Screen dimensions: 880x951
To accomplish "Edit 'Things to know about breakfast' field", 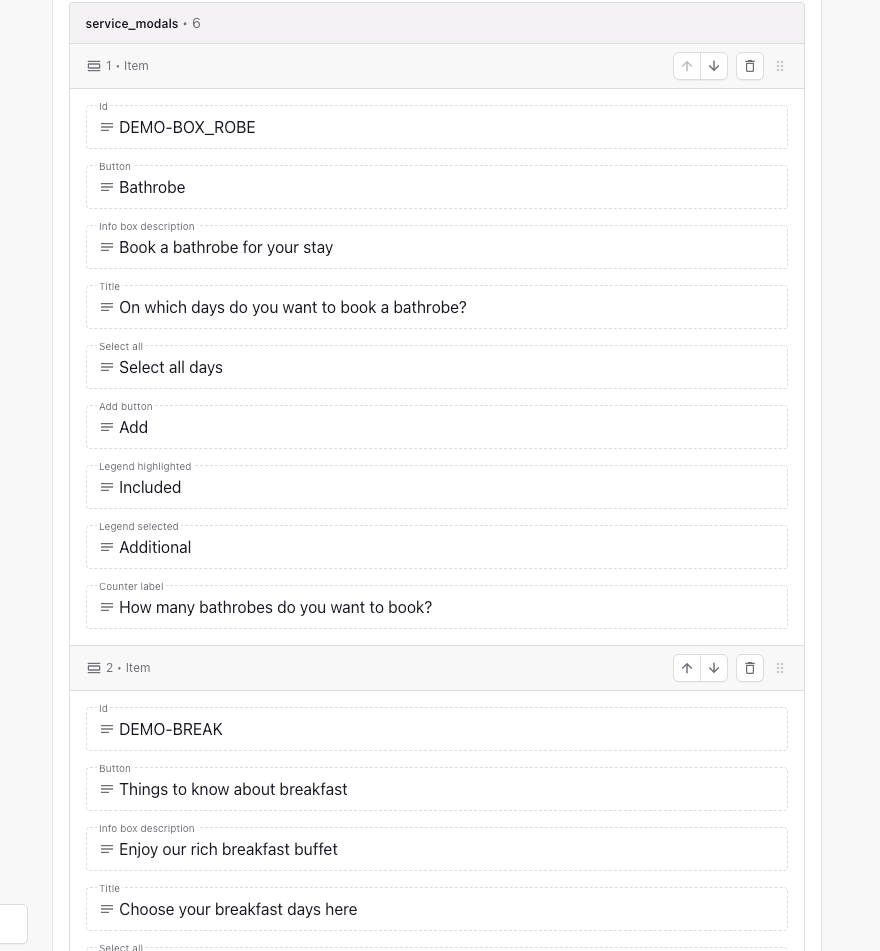I will pyautogui.click(x=437, y=790).
